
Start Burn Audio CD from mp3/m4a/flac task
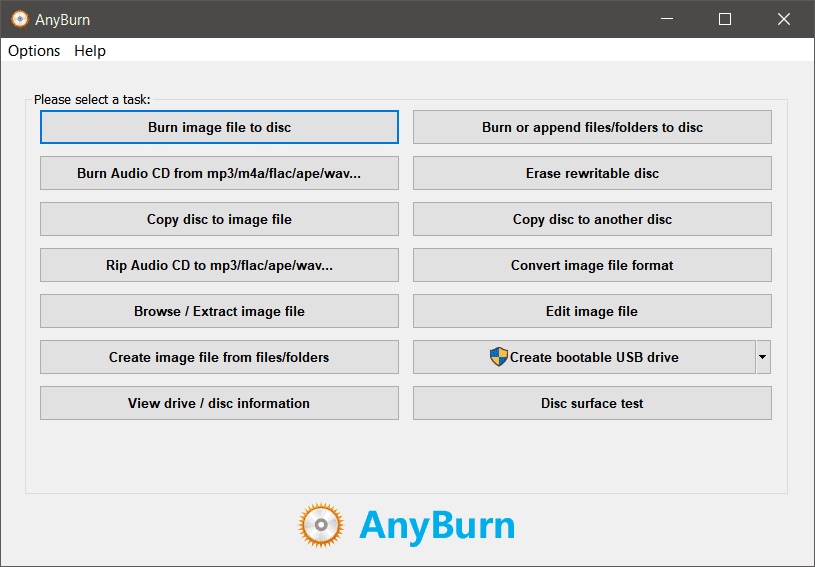[x=219, y=173]
